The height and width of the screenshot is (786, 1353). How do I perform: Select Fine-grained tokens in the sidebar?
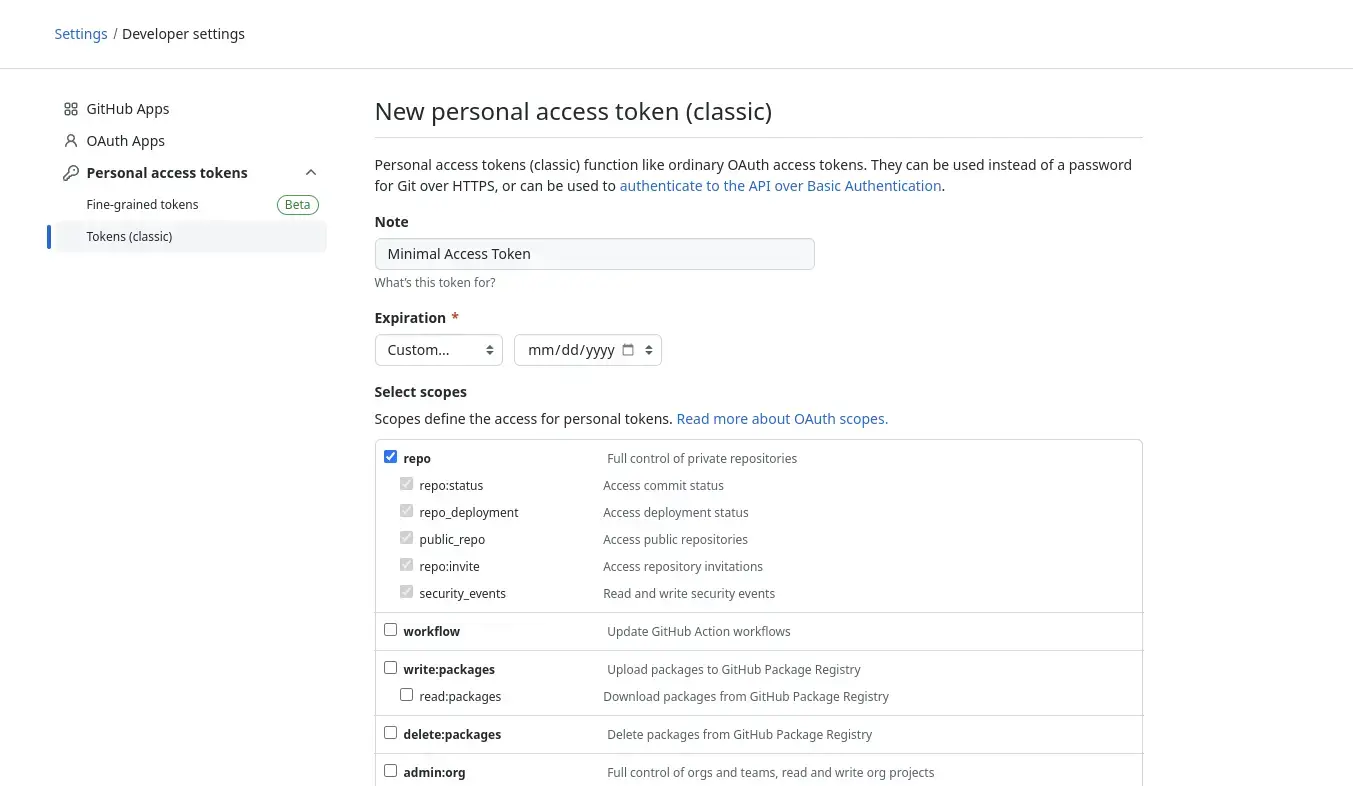(142, 204)
